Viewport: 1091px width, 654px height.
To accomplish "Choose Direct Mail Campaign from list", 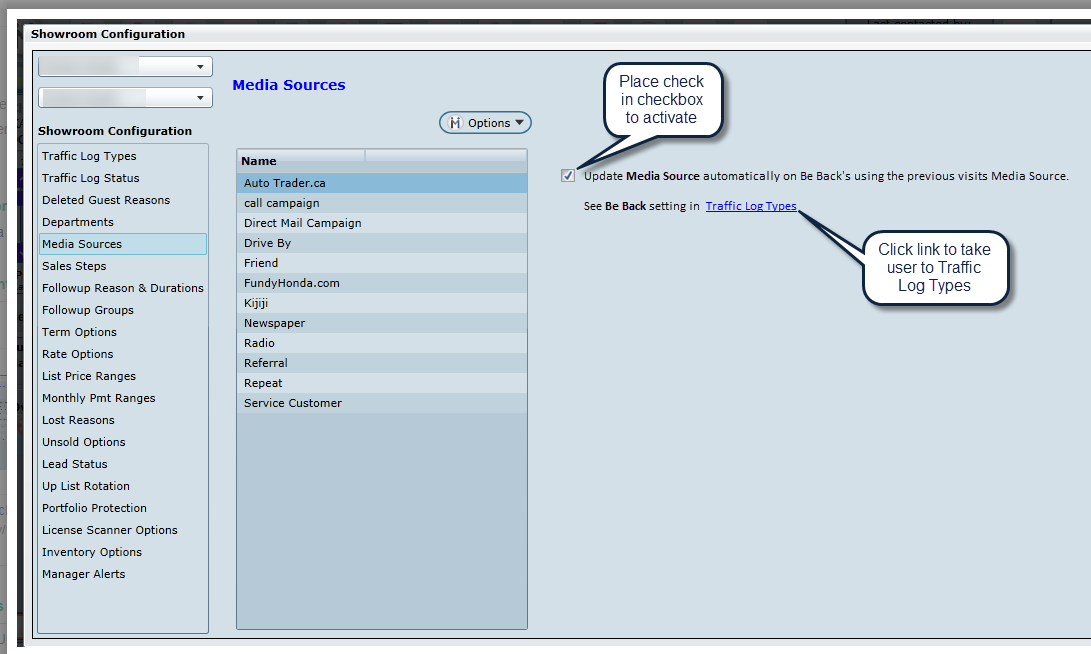I will [x=302, y=223].
